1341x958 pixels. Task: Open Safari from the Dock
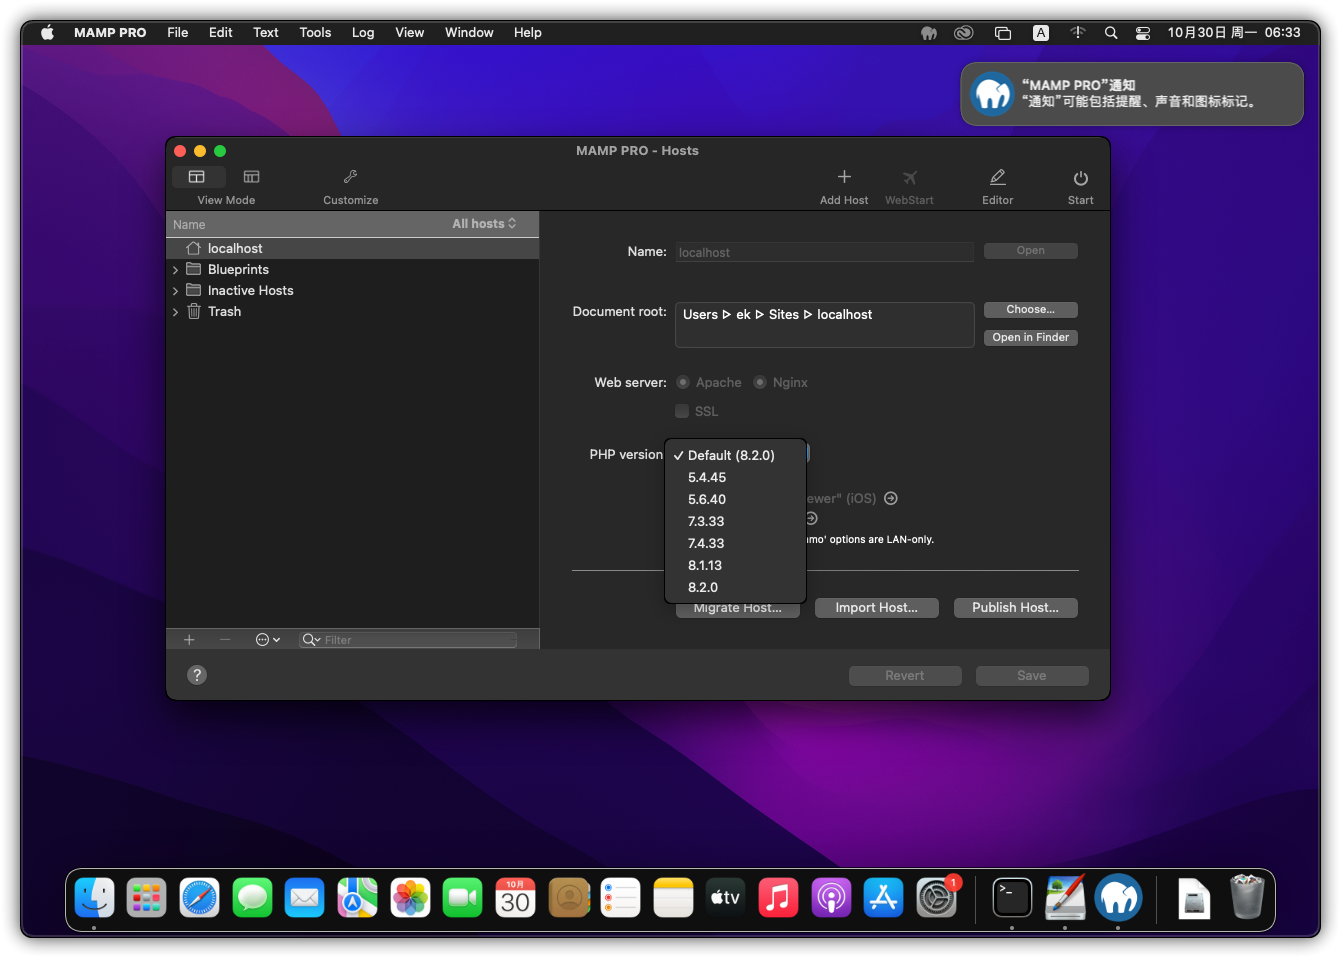coord(199,898)
